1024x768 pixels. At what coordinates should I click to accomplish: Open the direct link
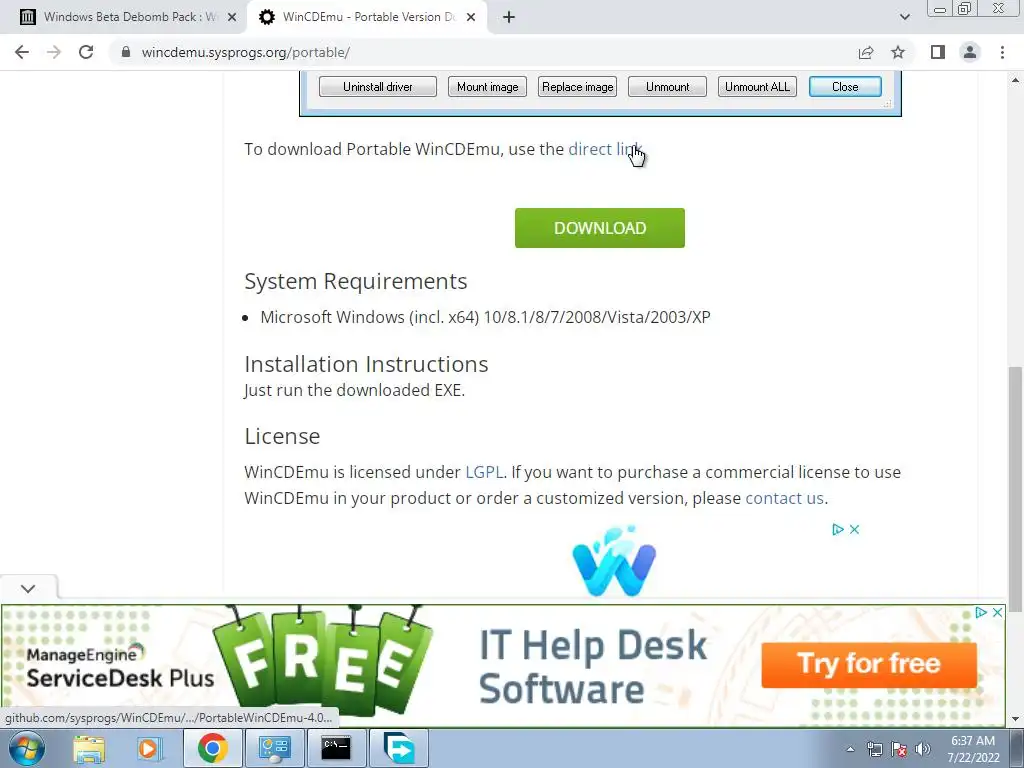click(x=605, y=149)
